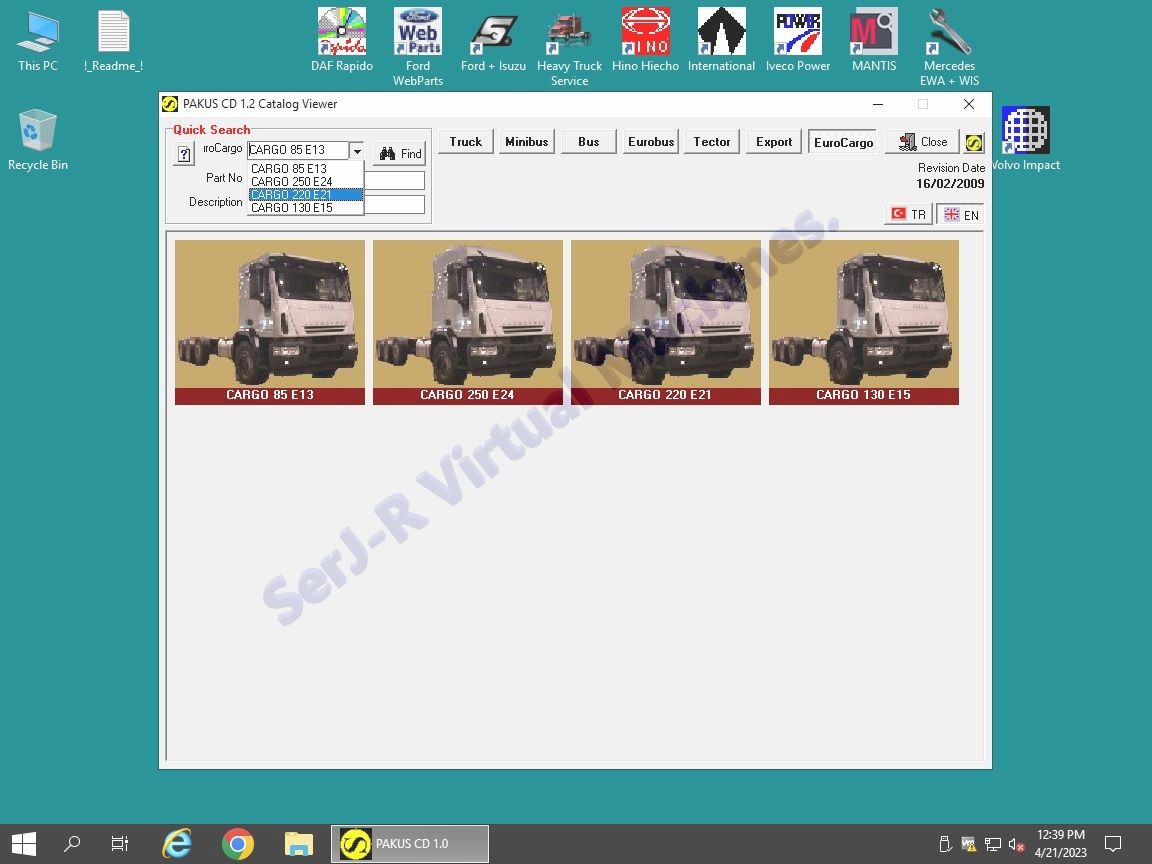Open the network tray icon

[x=993, y=844]
